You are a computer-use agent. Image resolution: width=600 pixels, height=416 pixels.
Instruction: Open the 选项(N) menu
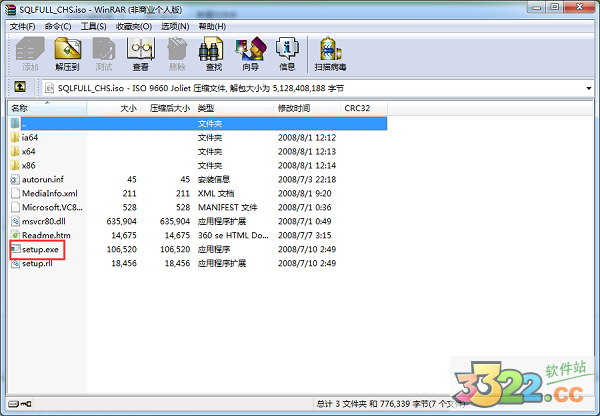(x=175, y=26)
